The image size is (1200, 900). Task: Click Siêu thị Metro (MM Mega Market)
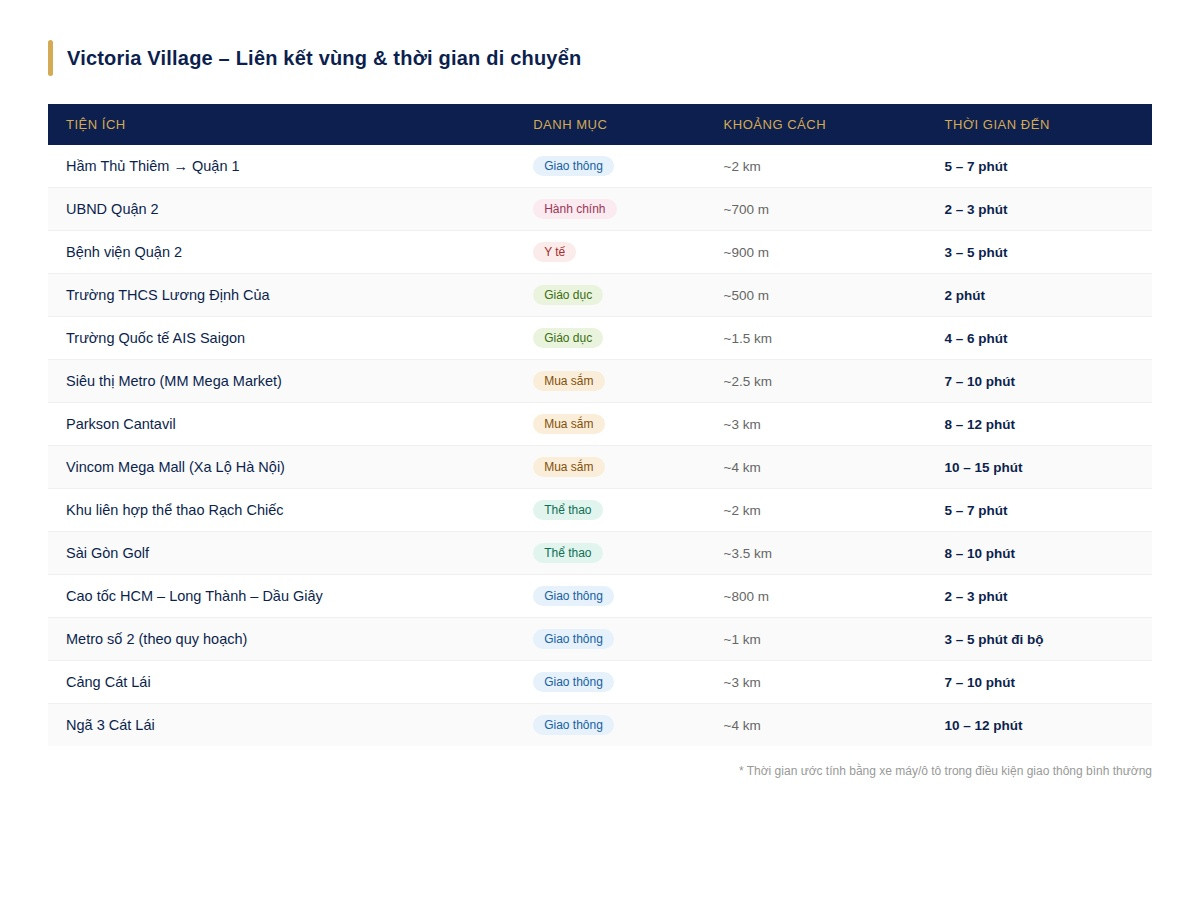174,381
